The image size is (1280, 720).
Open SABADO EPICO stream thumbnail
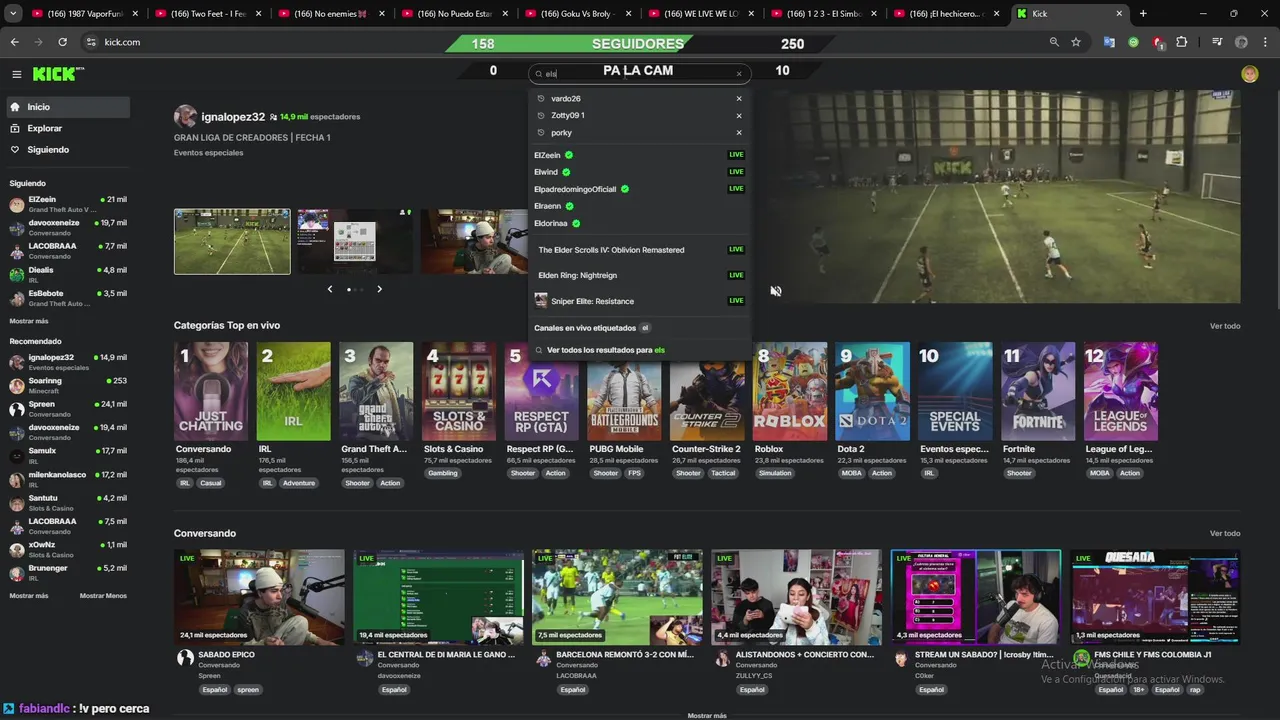(259, 596)
